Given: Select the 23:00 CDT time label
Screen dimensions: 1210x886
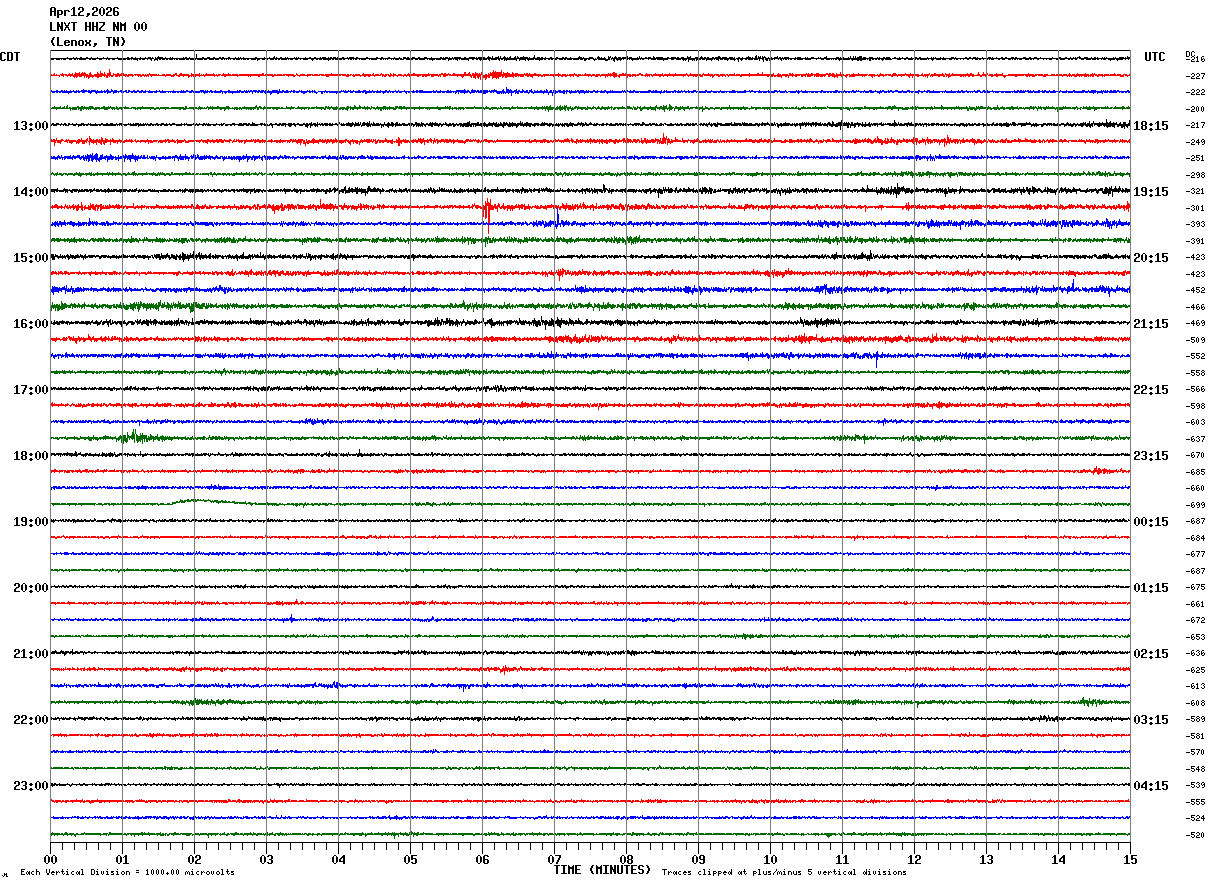Looking at the screenshot, I should coord(30,786).
